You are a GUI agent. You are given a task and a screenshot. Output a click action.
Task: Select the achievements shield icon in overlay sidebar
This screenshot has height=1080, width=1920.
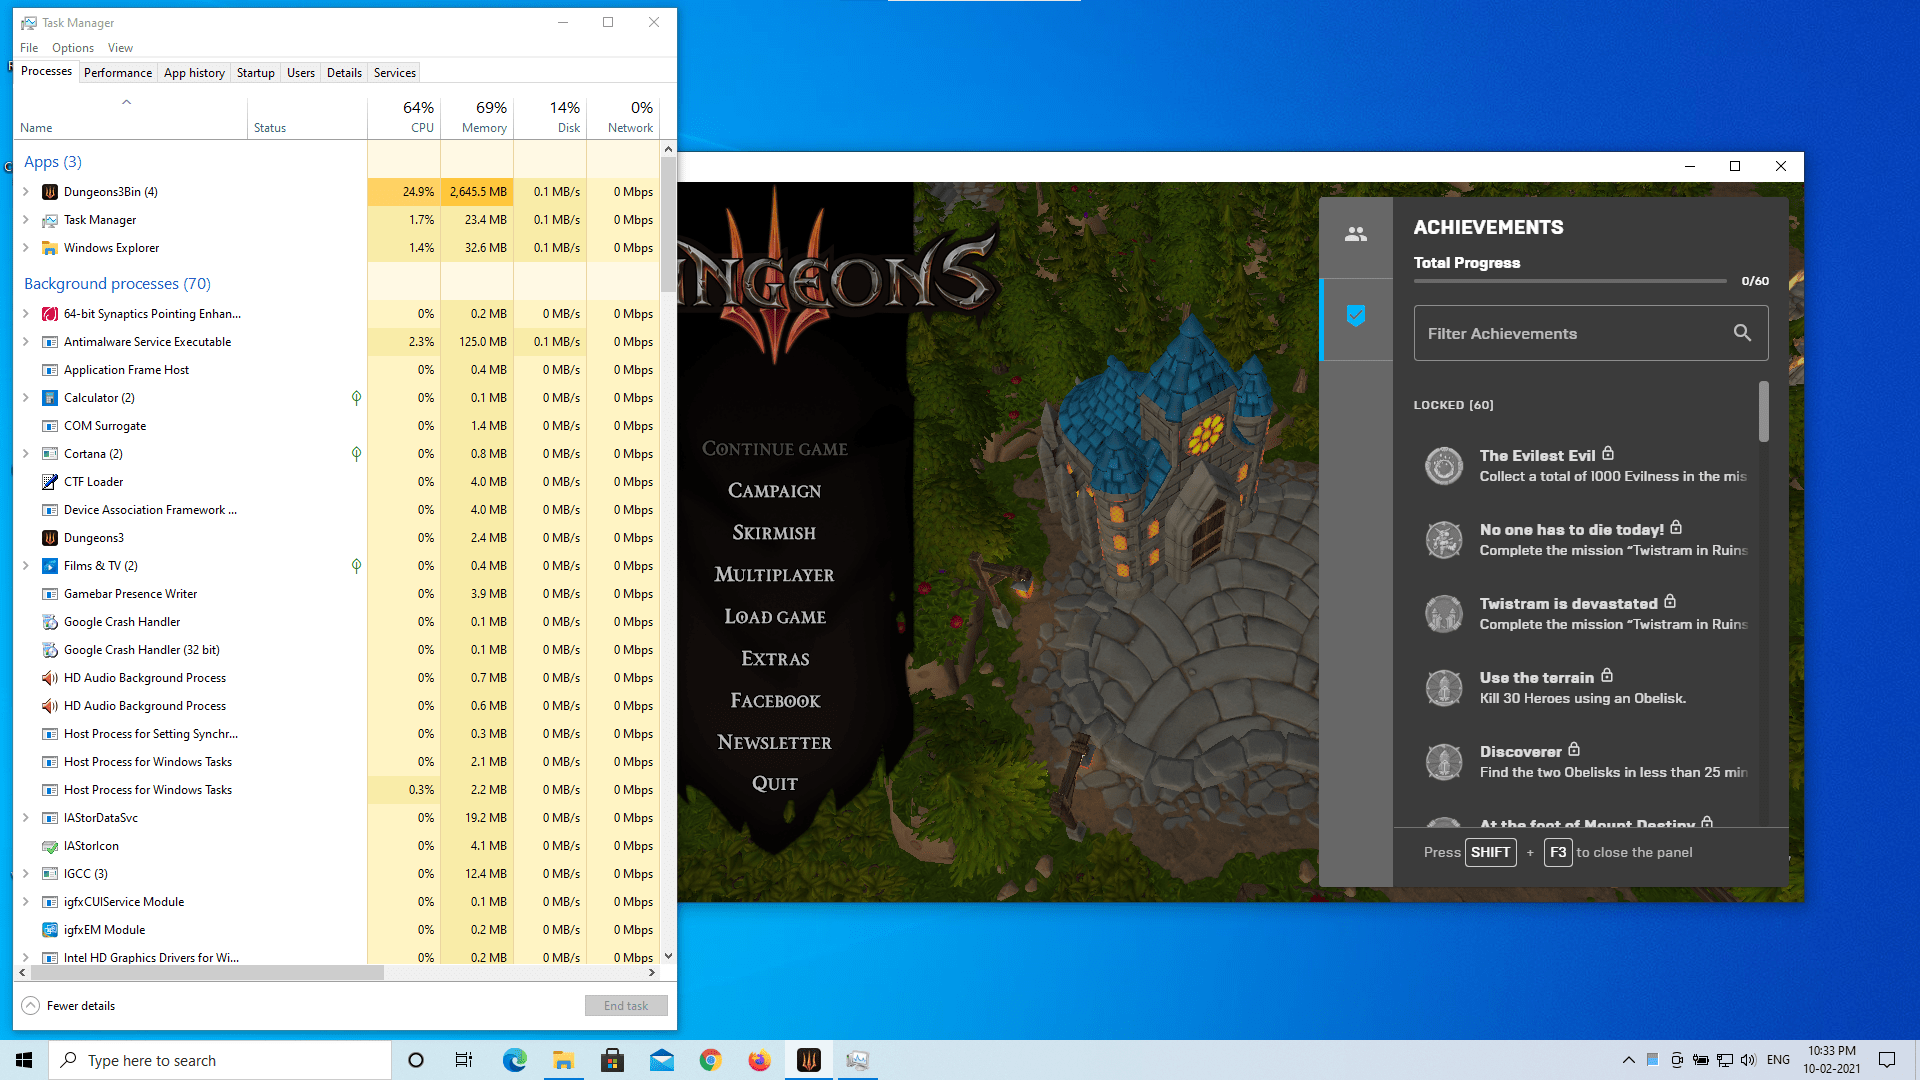point(1356,316)
